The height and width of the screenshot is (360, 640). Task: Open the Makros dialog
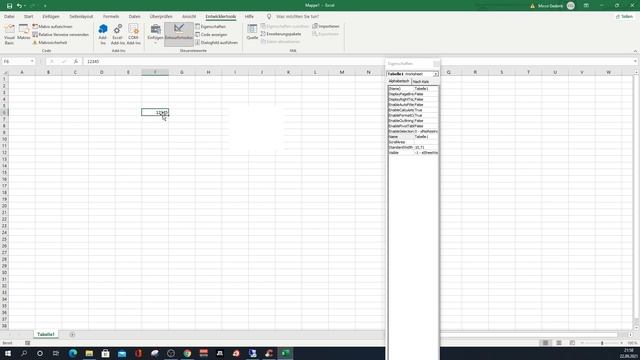[x=24, y=33]
